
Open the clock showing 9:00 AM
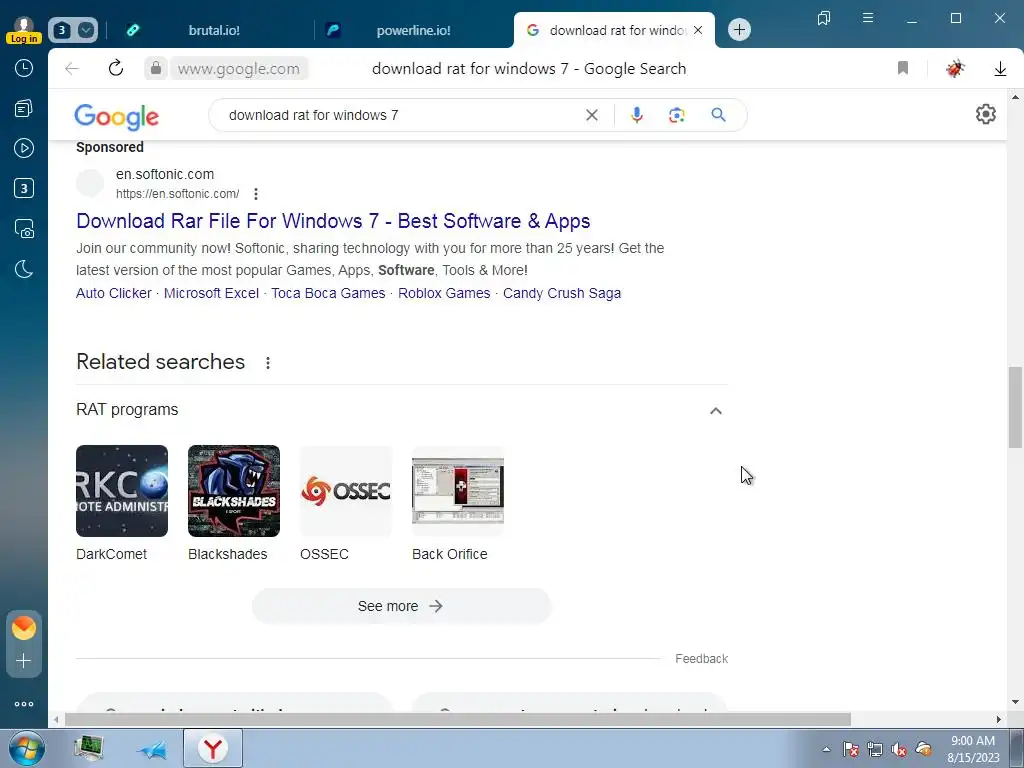[x=973, y=749]
